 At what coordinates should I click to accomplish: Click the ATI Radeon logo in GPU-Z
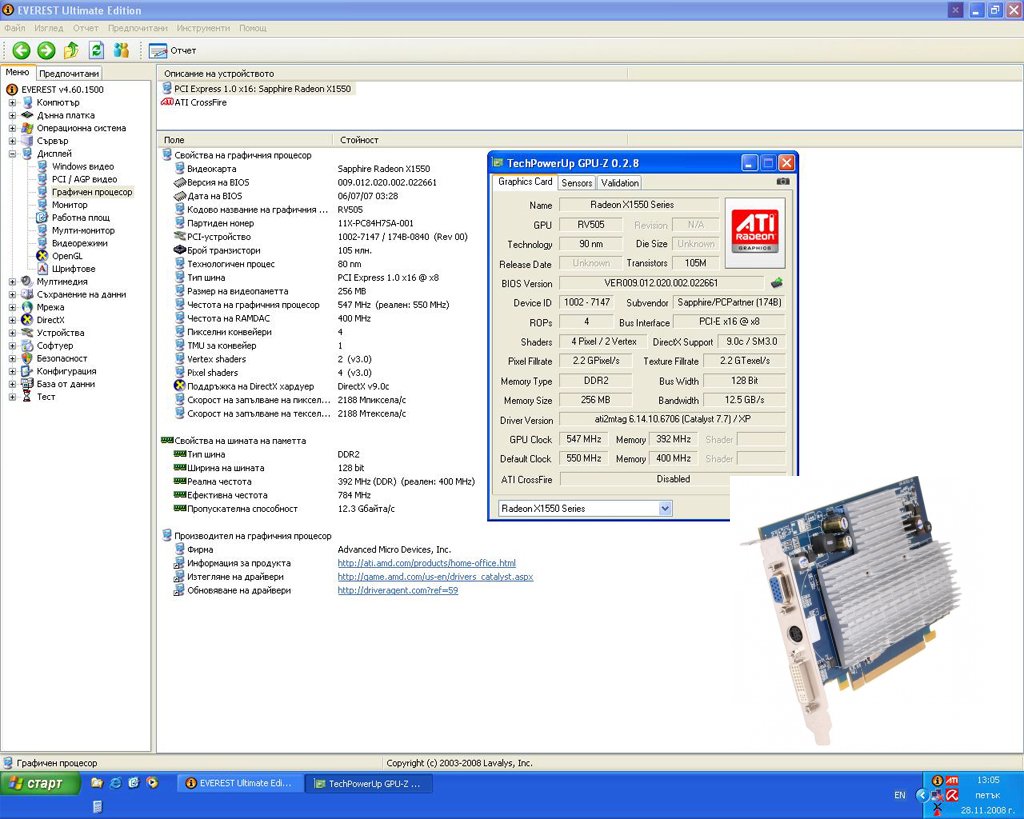pos(756,228)
